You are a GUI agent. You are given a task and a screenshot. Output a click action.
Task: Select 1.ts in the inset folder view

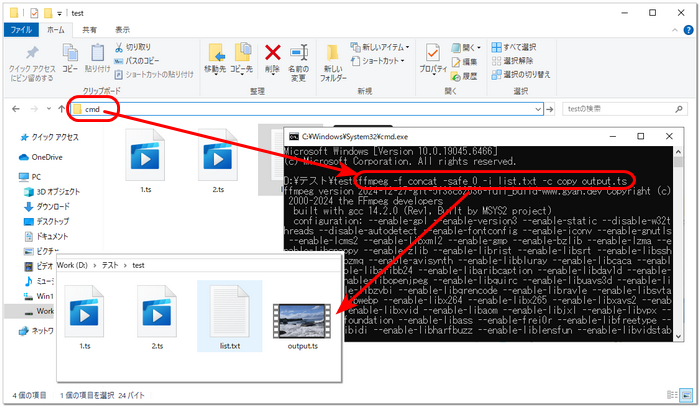[84, 317]
